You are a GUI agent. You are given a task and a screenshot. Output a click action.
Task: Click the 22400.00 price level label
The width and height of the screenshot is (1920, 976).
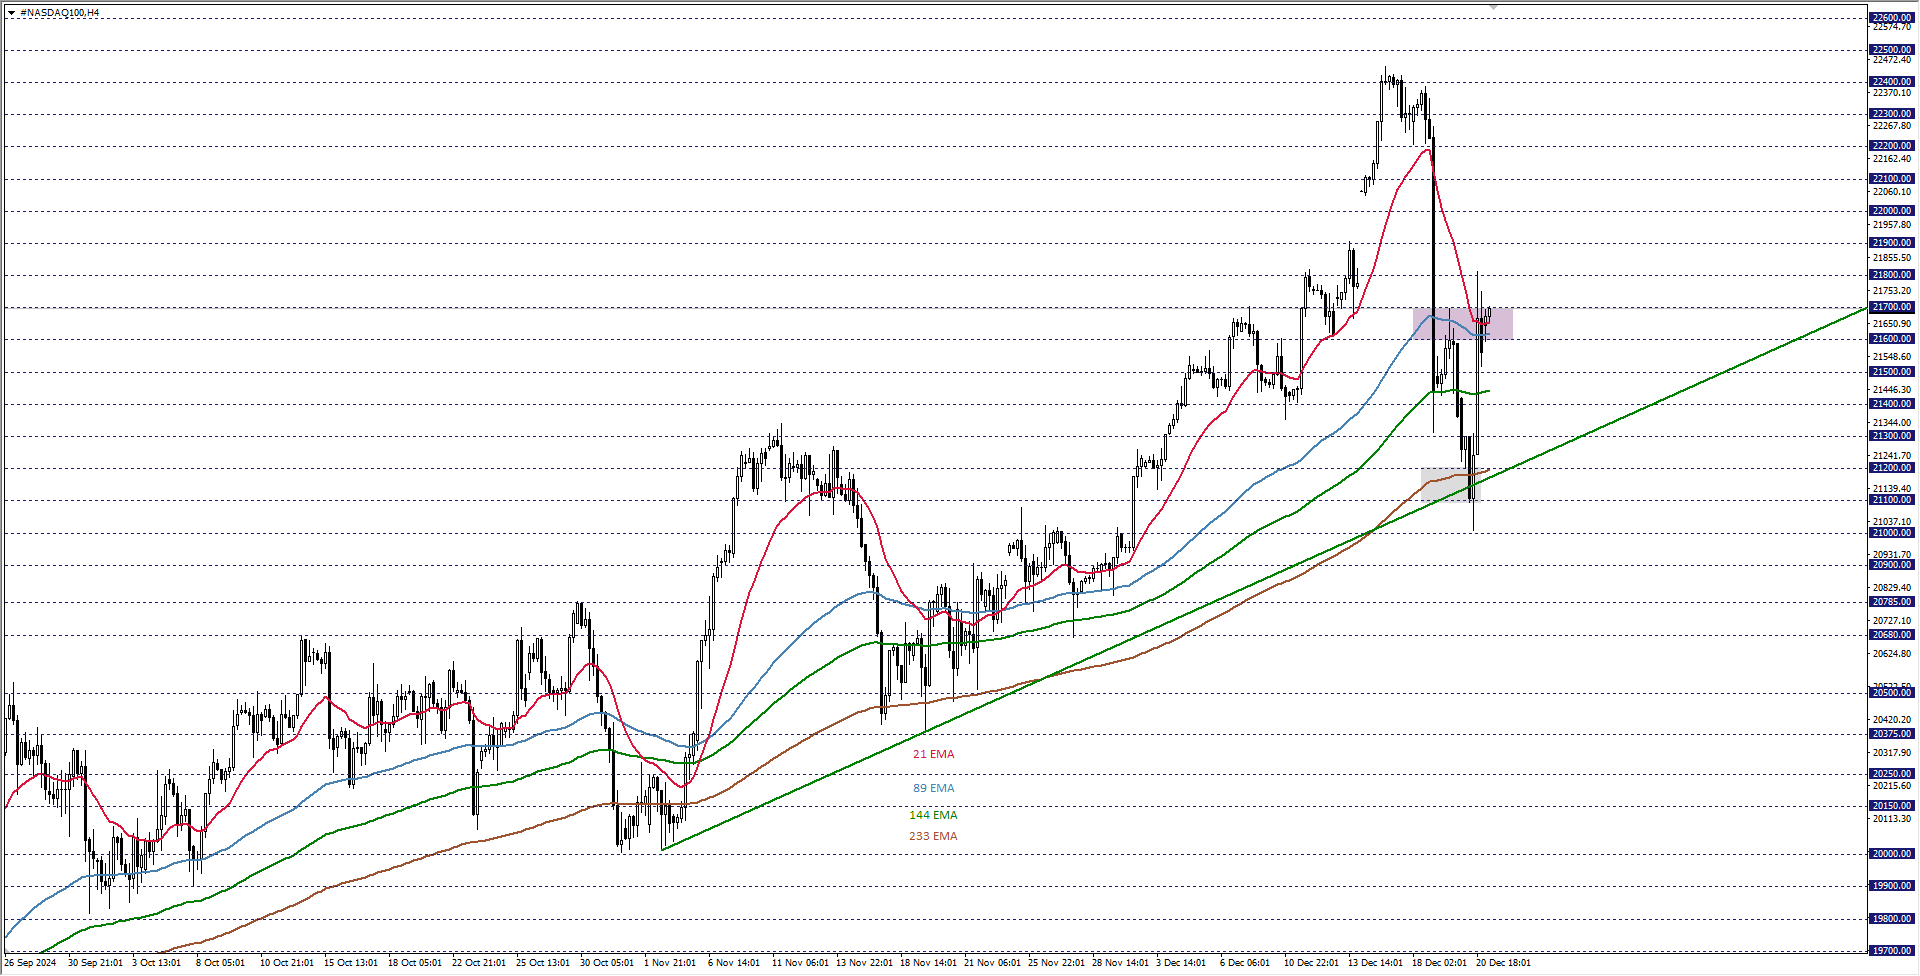(1891, 82)
